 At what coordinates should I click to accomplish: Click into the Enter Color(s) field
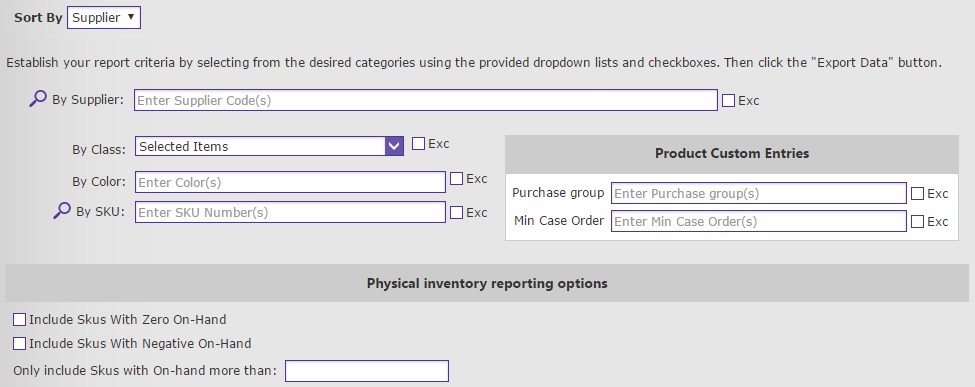pos(290,182)
